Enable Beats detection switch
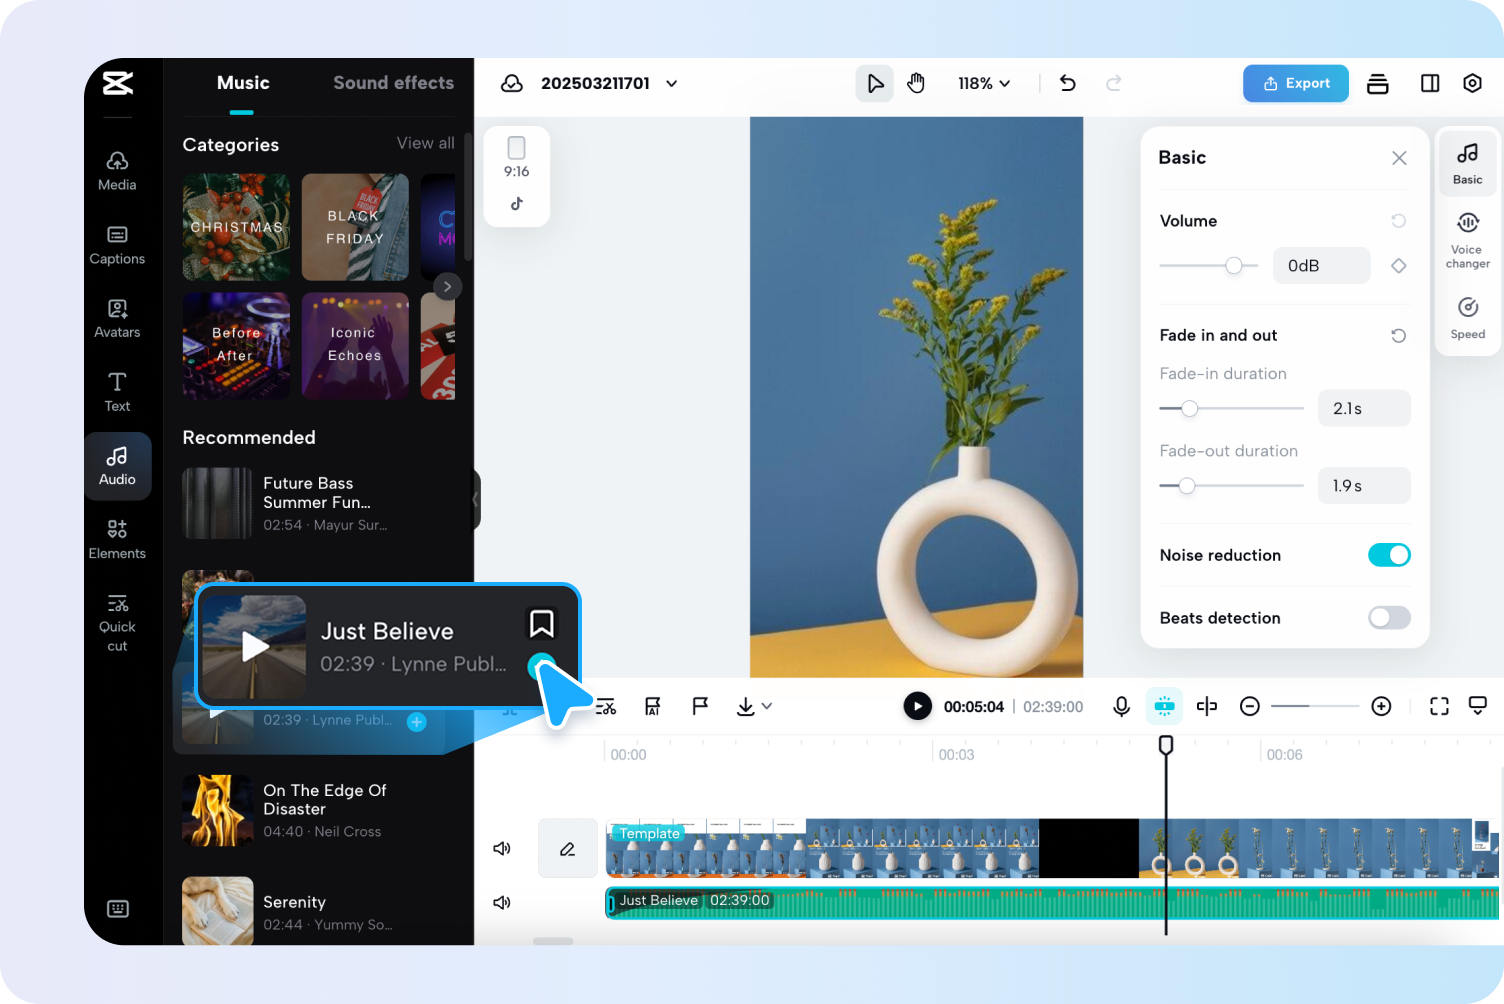The width and height of the screenshot is (1504, 1004). [x=1389, y=618]
